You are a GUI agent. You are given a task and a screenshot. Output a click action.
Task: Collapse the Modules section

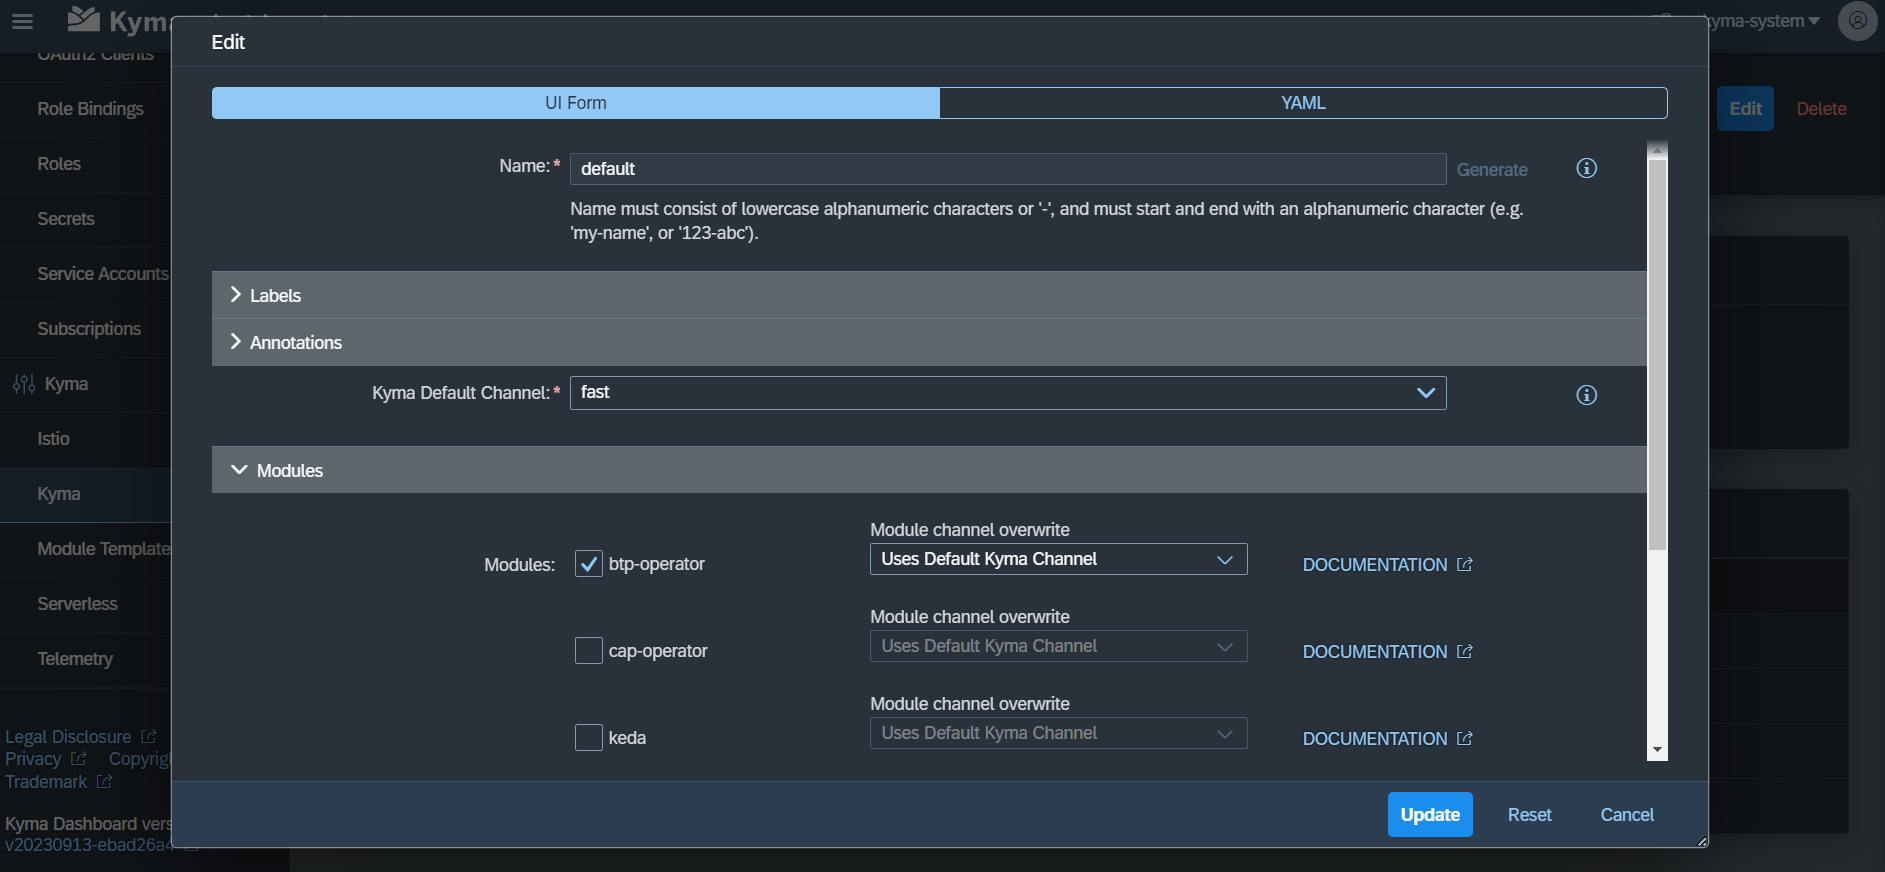[x=929, y=470]
